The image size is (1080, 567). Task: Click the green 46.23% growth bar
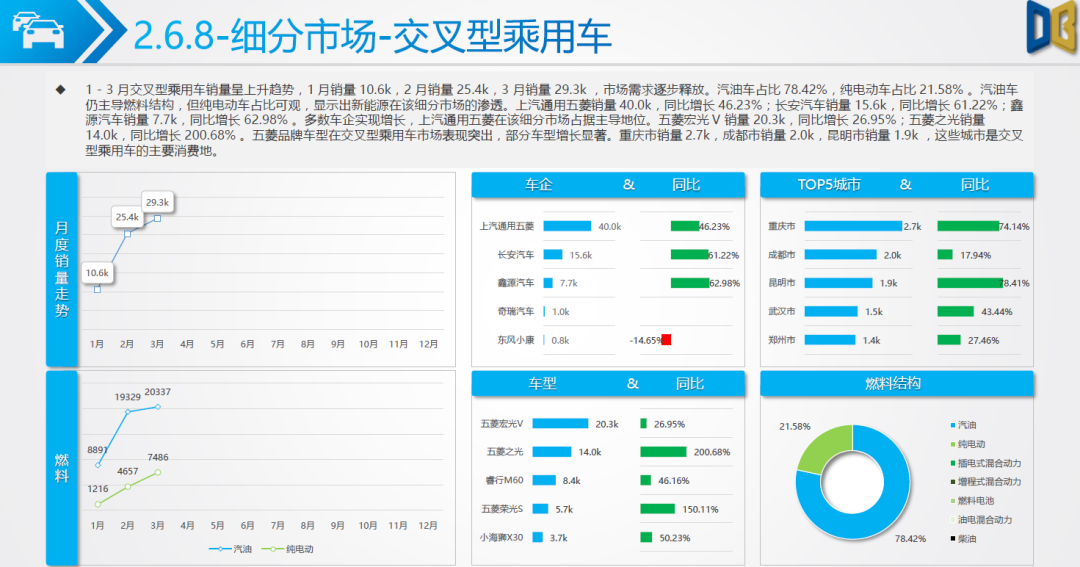click(x=685, y=226)
